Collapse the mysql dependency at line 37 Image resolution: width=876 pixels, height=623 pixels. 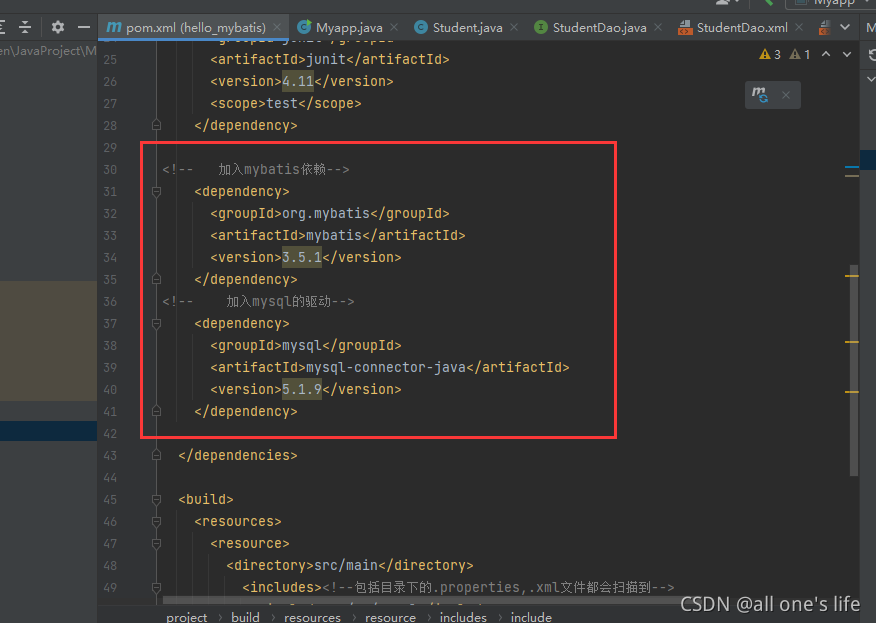tap(156, 324)
